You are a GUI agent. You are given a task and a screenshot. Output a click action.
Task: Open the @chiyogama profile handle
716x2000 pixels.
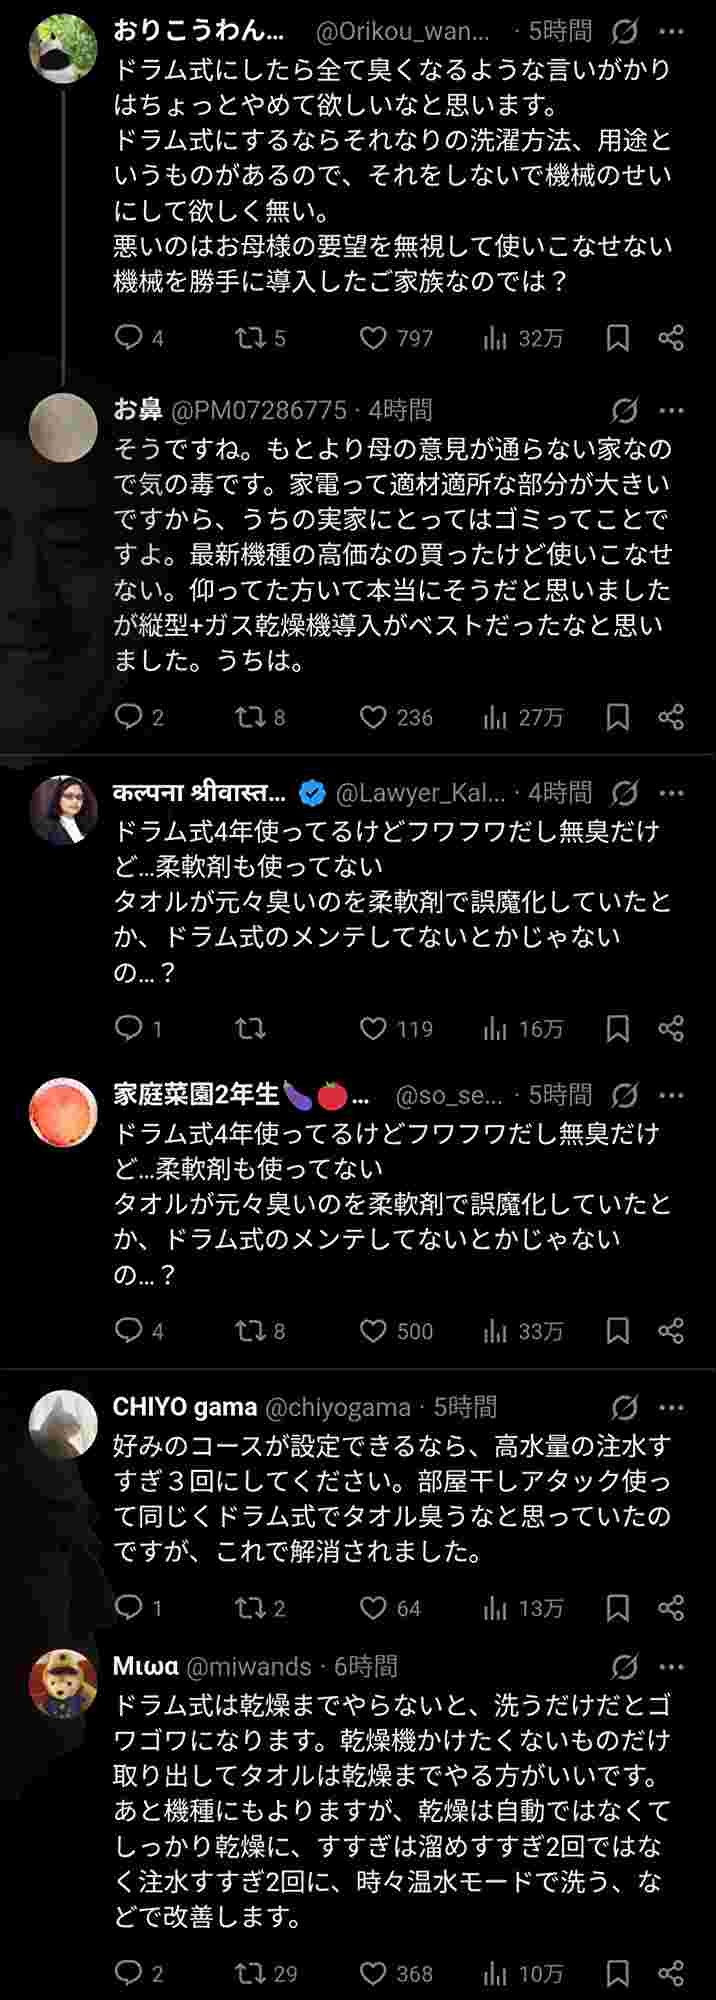pyautogui.click(x=338, y=1408)
